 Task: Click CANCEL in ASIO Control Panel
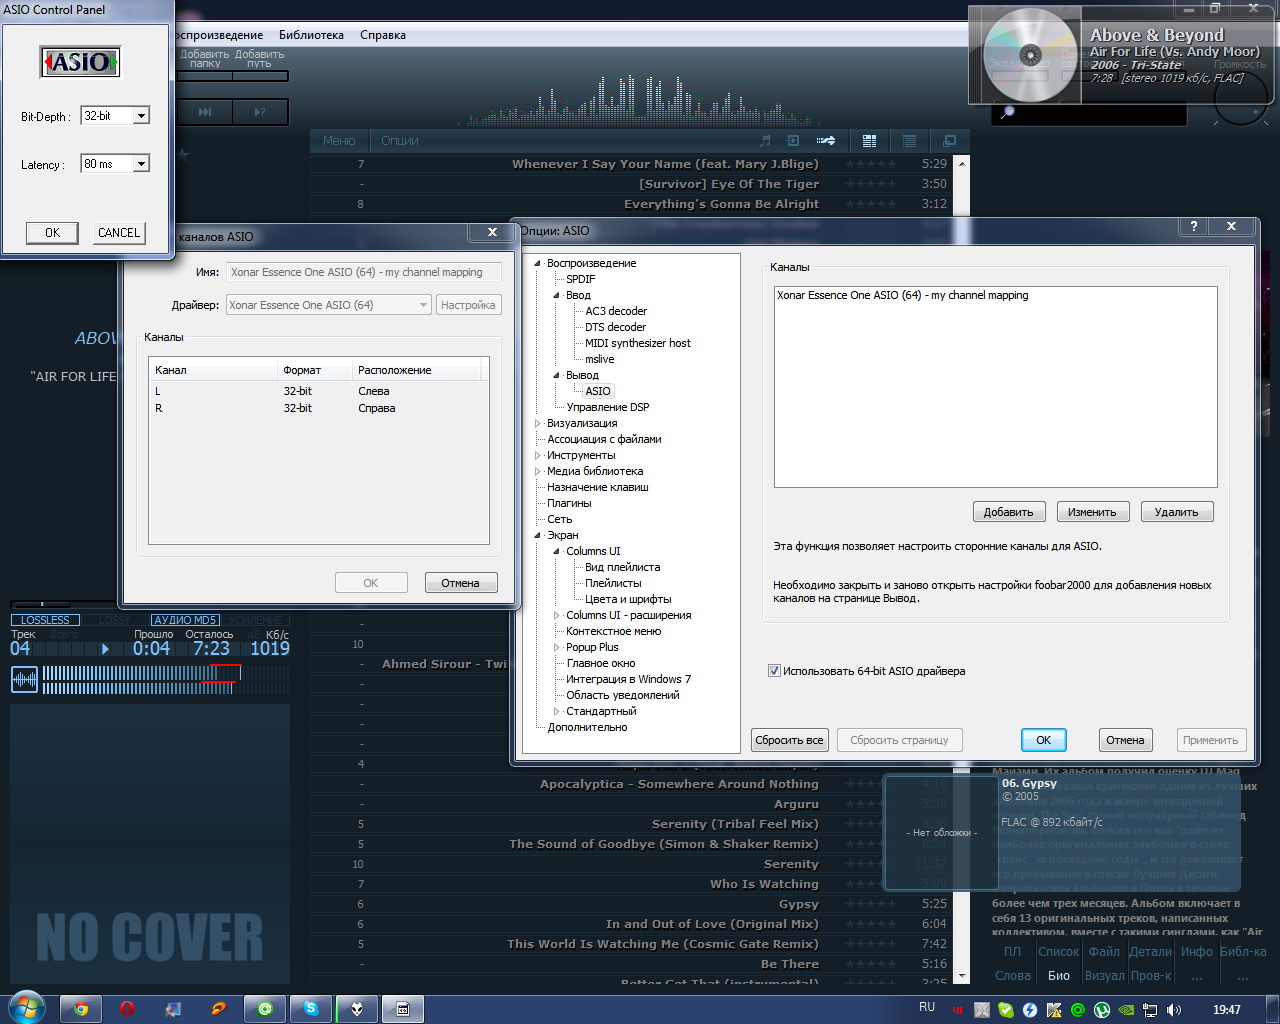[x=119, y=233]
